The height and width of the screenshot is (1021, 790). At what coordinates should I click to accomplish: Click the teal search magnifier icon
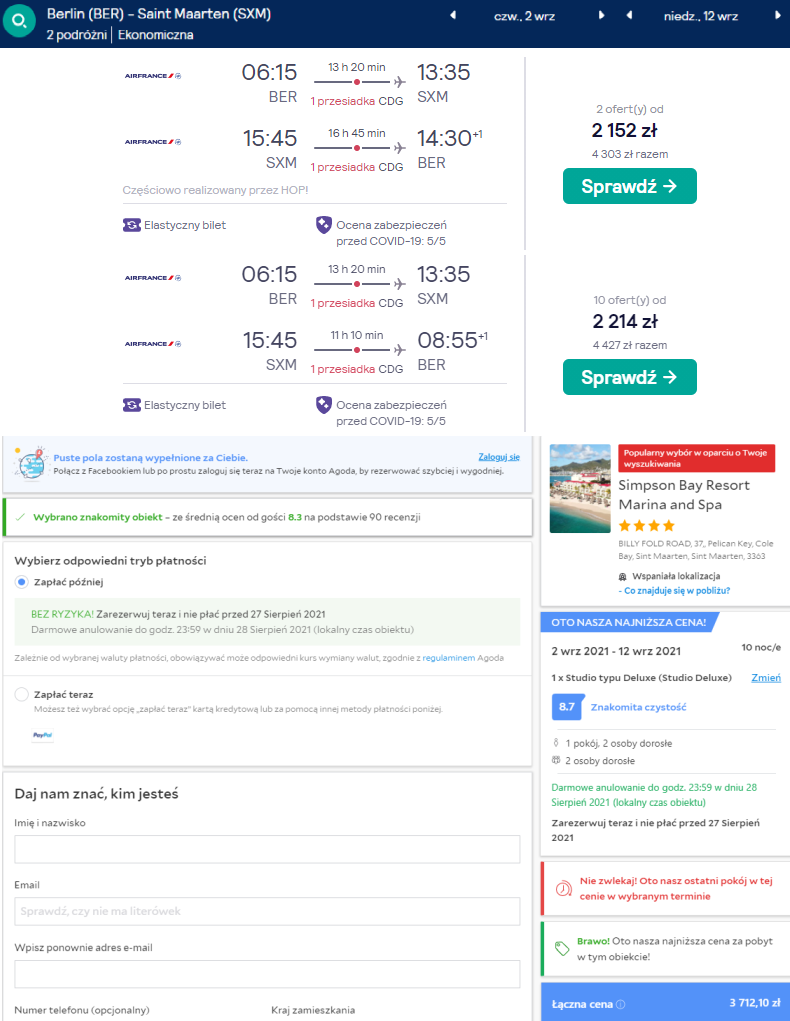click(20, 20)
